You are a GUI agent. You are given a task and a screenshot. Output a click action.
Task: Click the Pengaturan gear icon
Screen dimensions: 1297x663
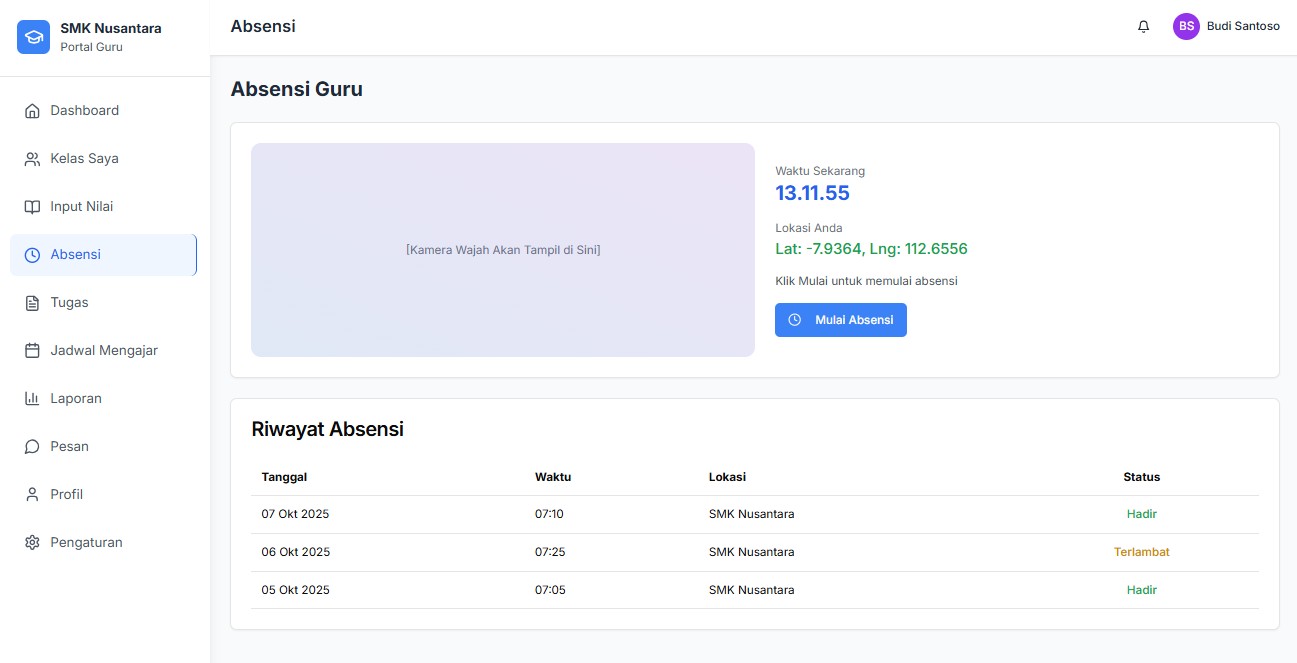[32, 543]
